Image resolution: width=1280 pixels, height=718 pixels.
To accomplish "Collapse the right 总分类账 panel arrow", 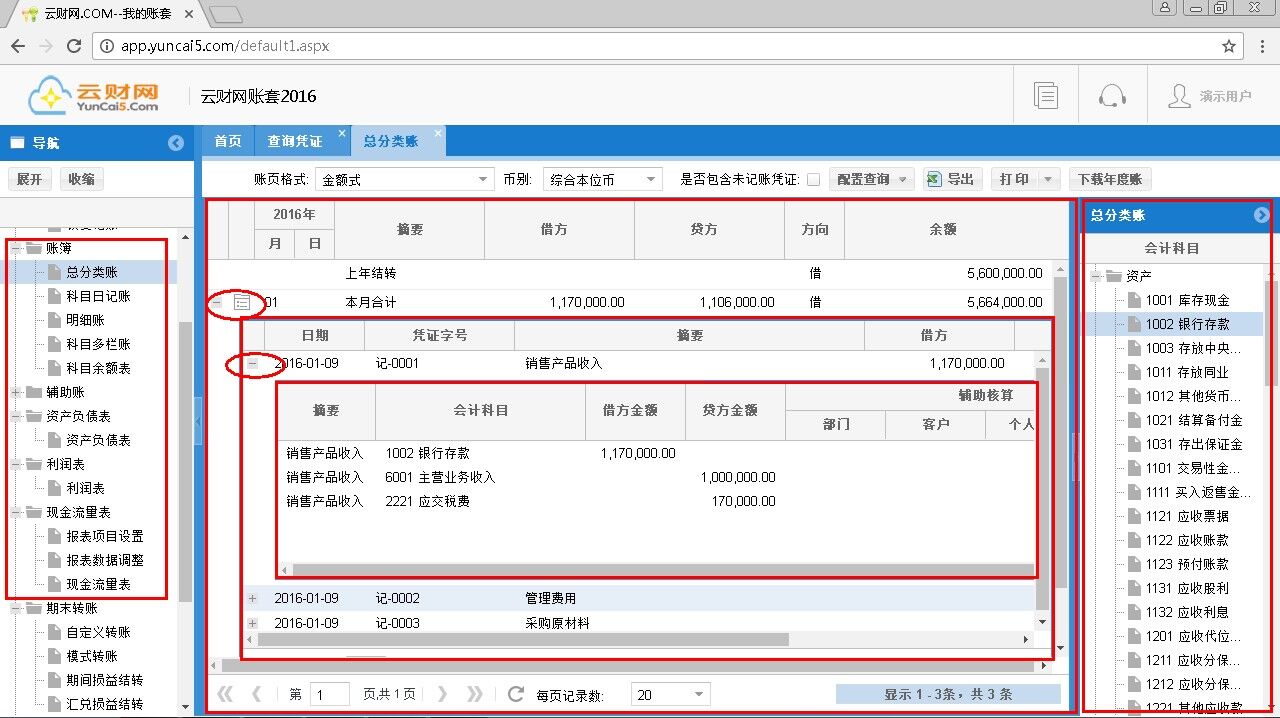I will click(1261, 215).
